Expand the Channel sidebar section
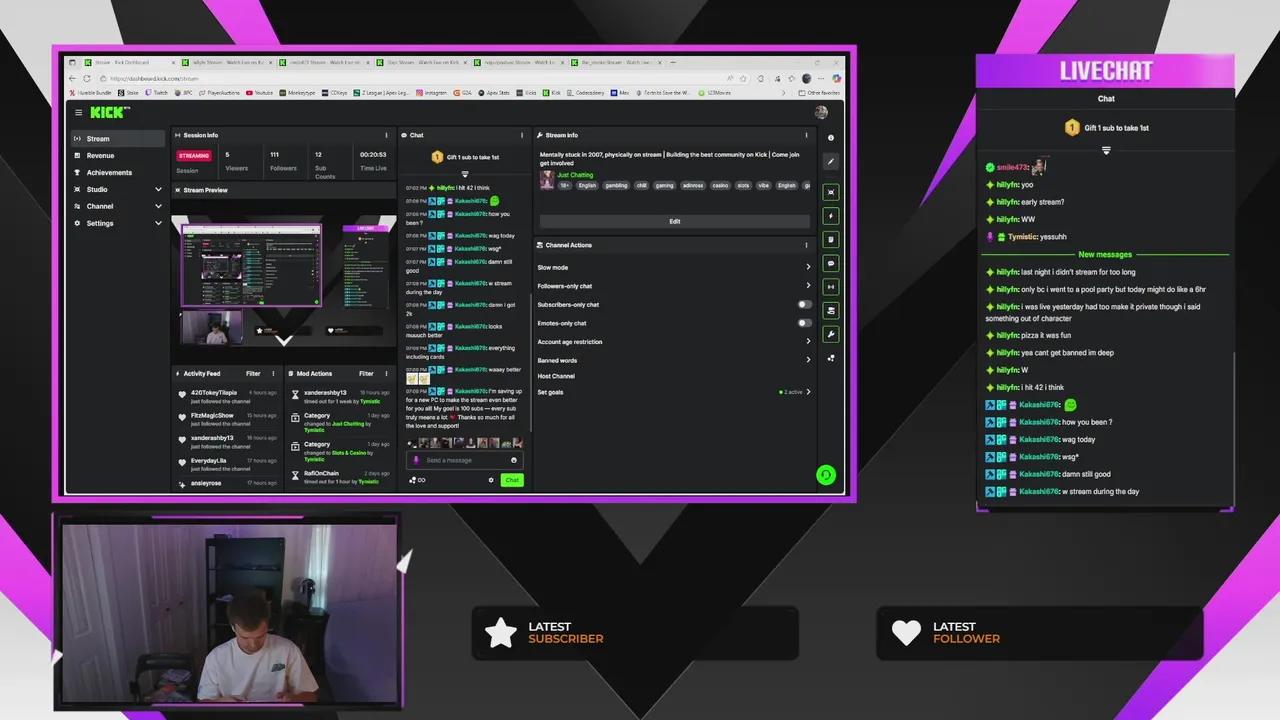1280x720 pixels. click(158, 206)
